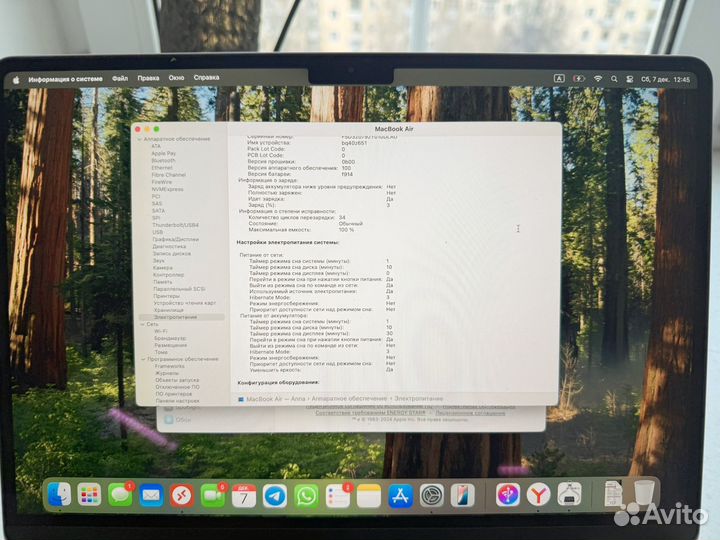Open Spotlight search in the menu bar
Image resolution: width=720 pixels, height=540 pixels.
point(614,79)
